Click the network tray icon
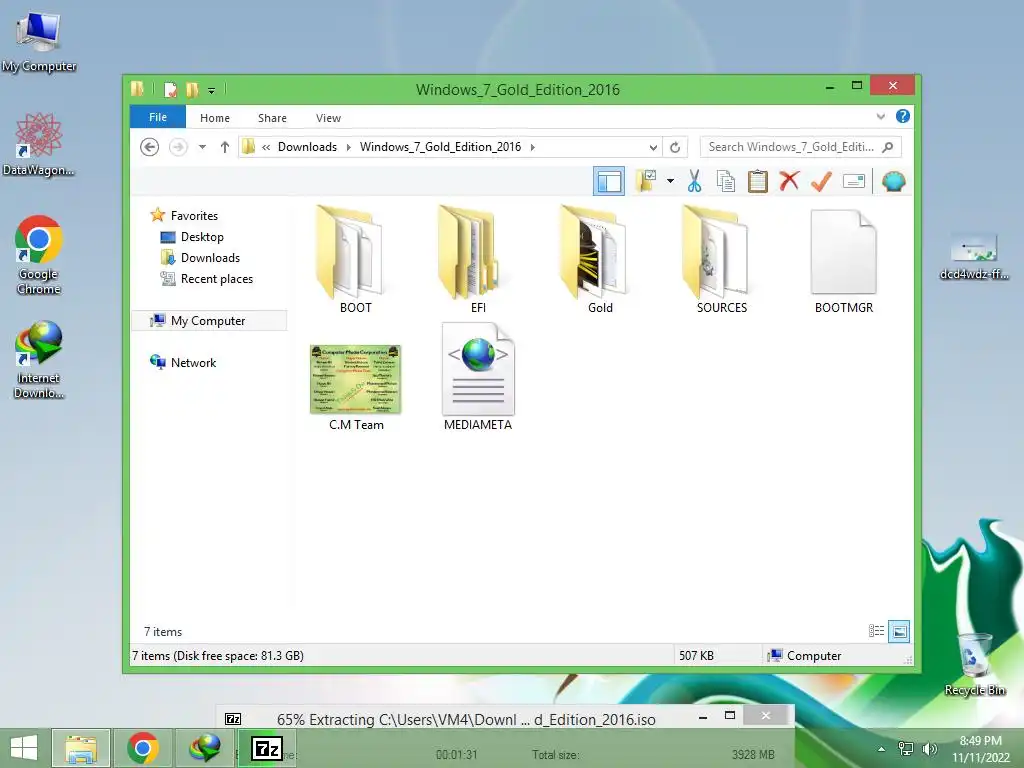The image size is (1024, 768). (906, 749)
